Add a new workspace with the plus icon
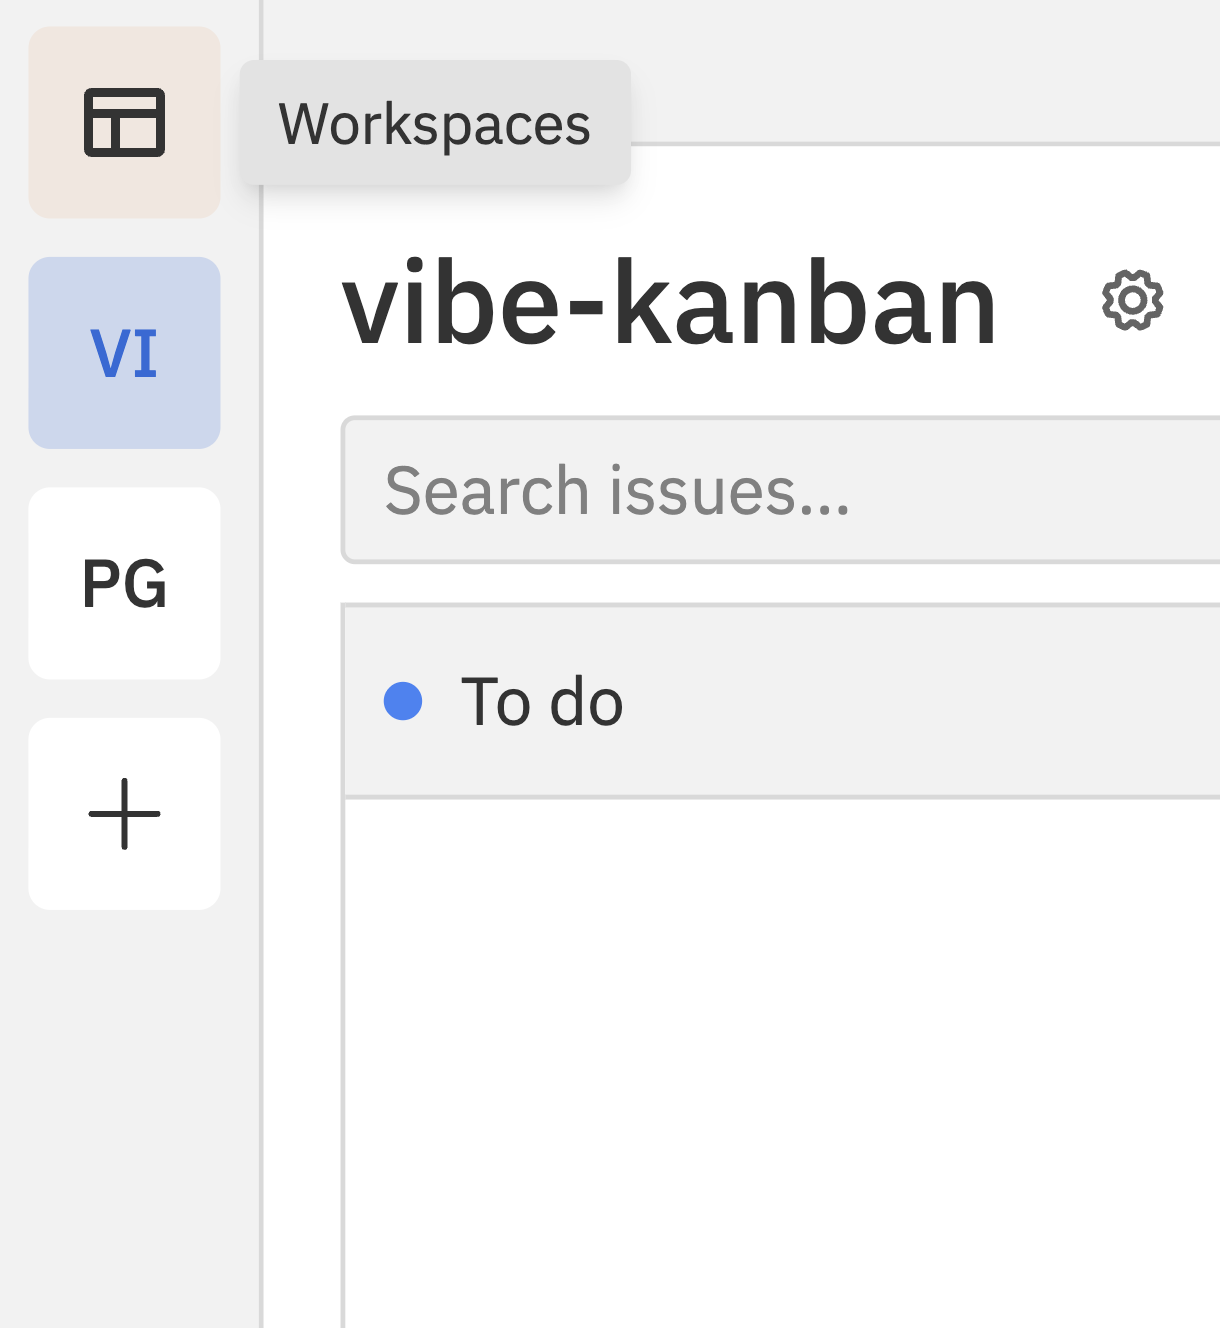Image resolution: width=1220 pixels, height=1328 pixels. pos(123,813)
